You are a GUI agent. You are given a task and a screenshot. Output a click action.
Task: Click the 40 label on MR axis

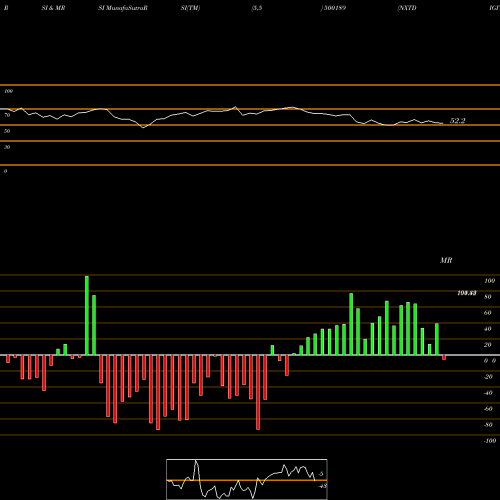(x=488, y=329)
